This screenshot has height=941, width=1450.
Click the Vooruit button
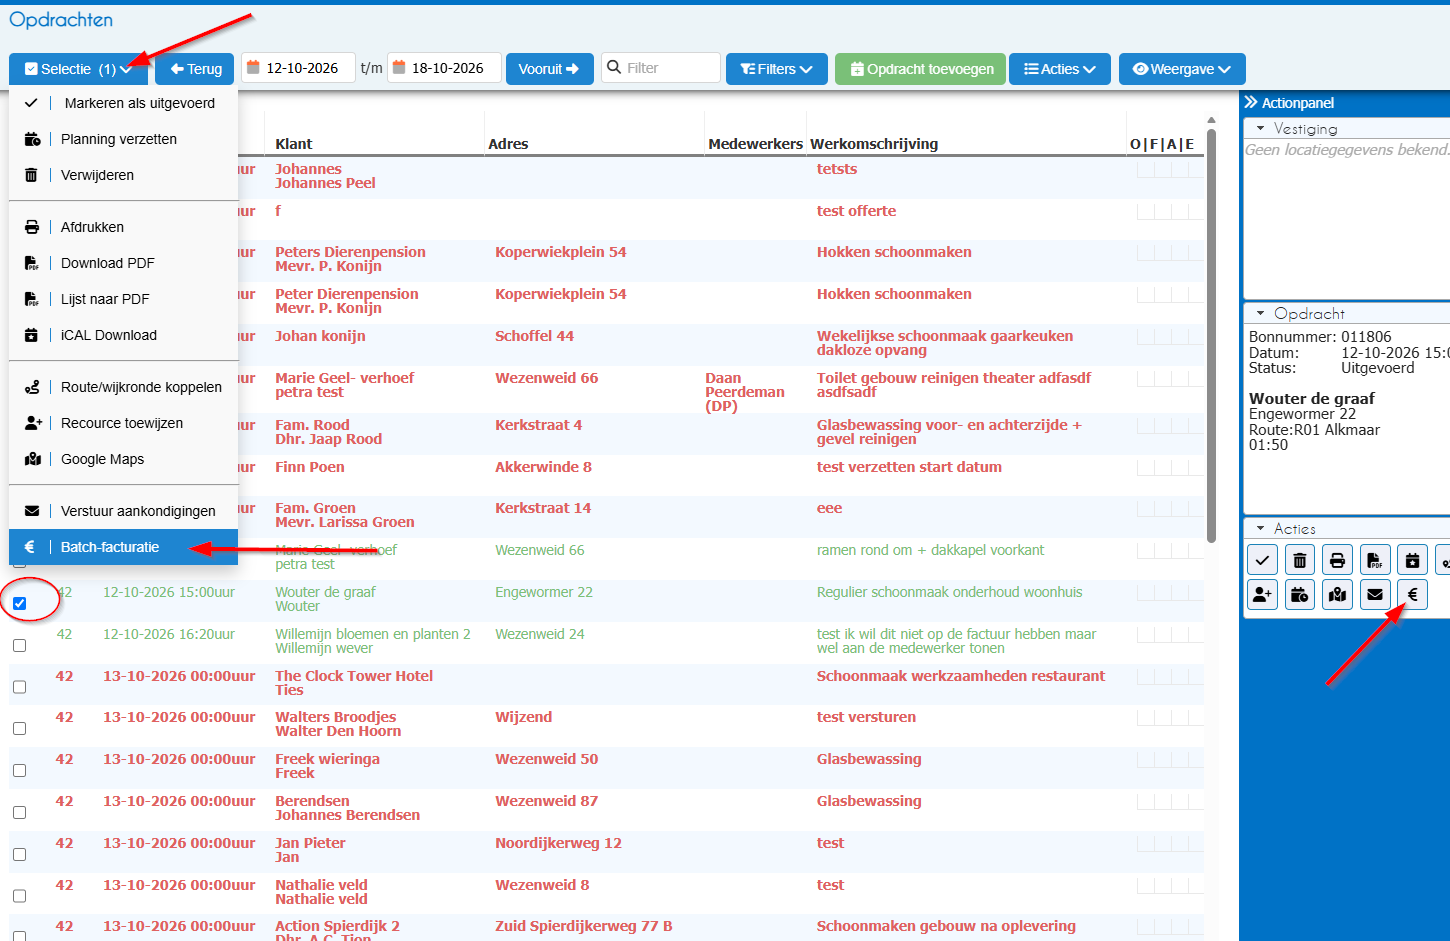(549, 69)
